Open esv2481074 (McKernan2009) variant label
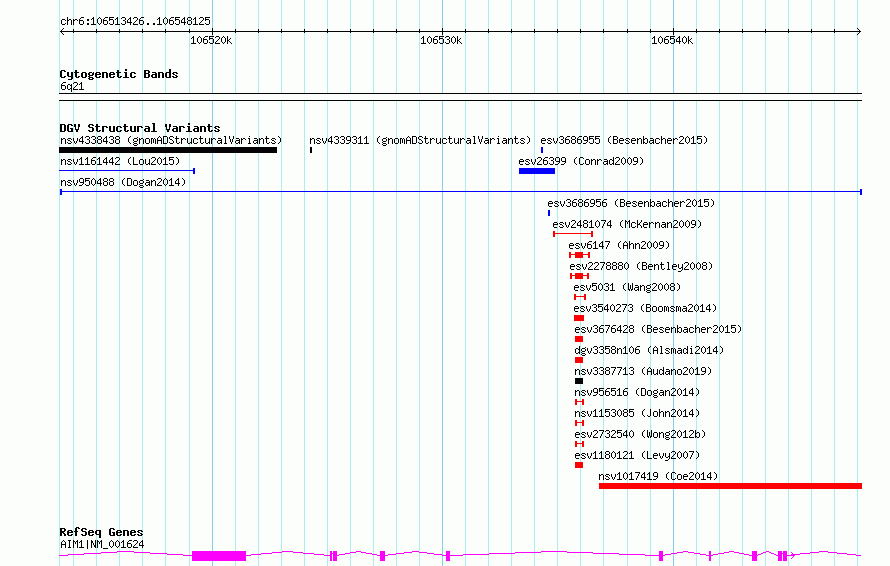Screen dimensions: 890x566 [627, 224]
